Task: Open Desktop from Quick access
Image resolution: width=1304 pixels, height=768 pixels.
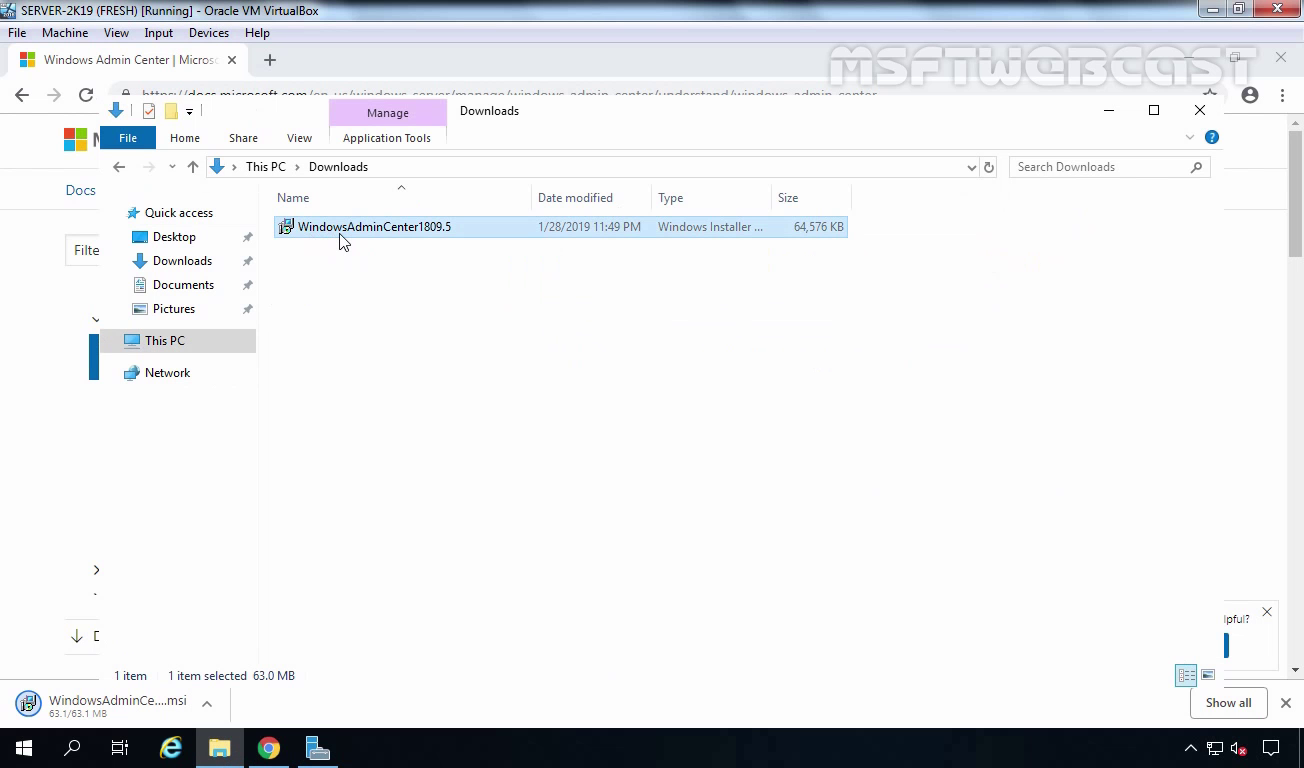Action: (174, 237)
